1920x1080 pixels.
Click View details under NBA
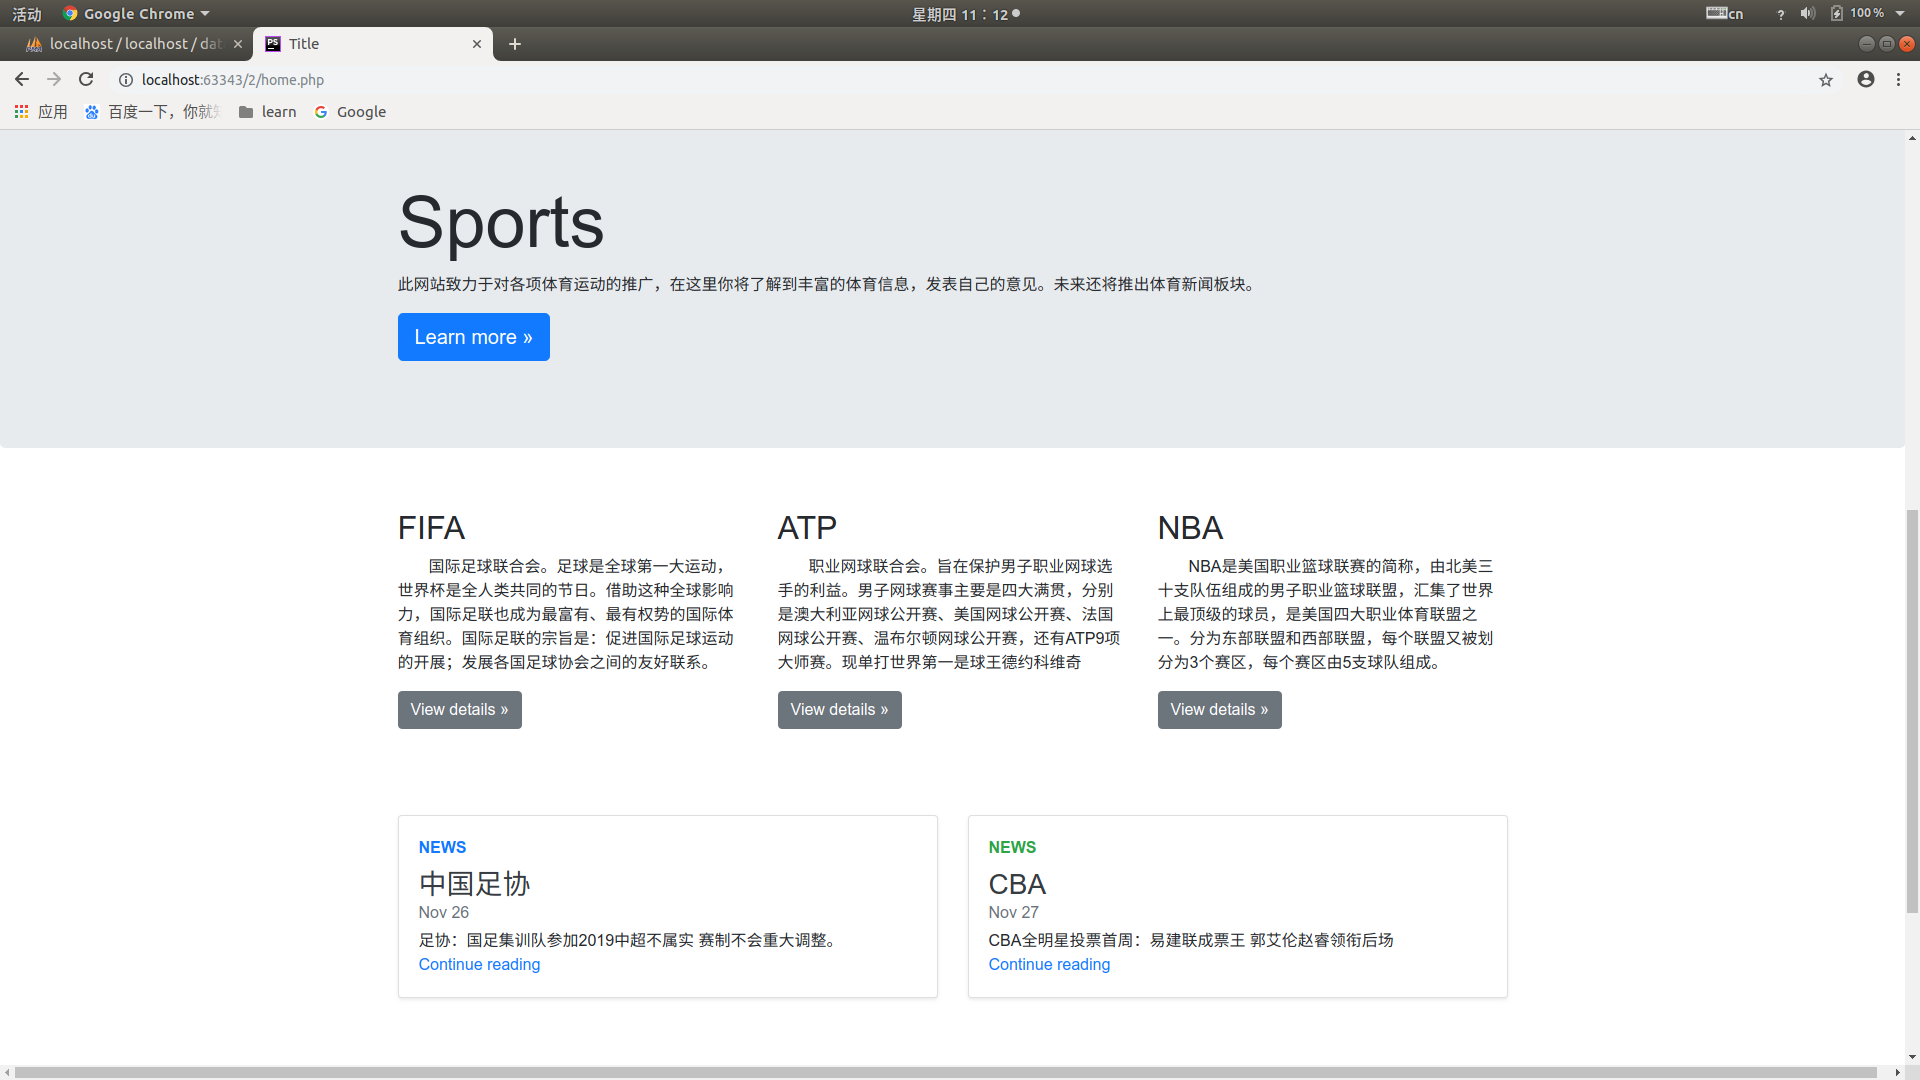tap(1220, 710)
